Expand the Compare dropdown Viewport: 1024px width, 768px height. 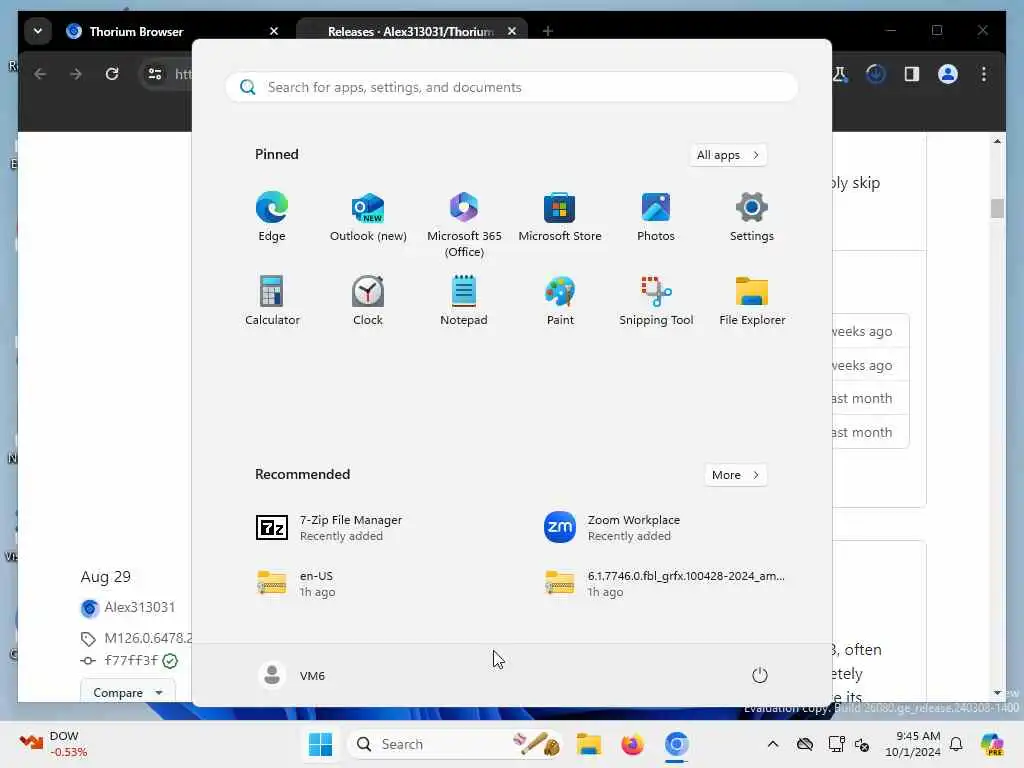click(x=127, y=692)
